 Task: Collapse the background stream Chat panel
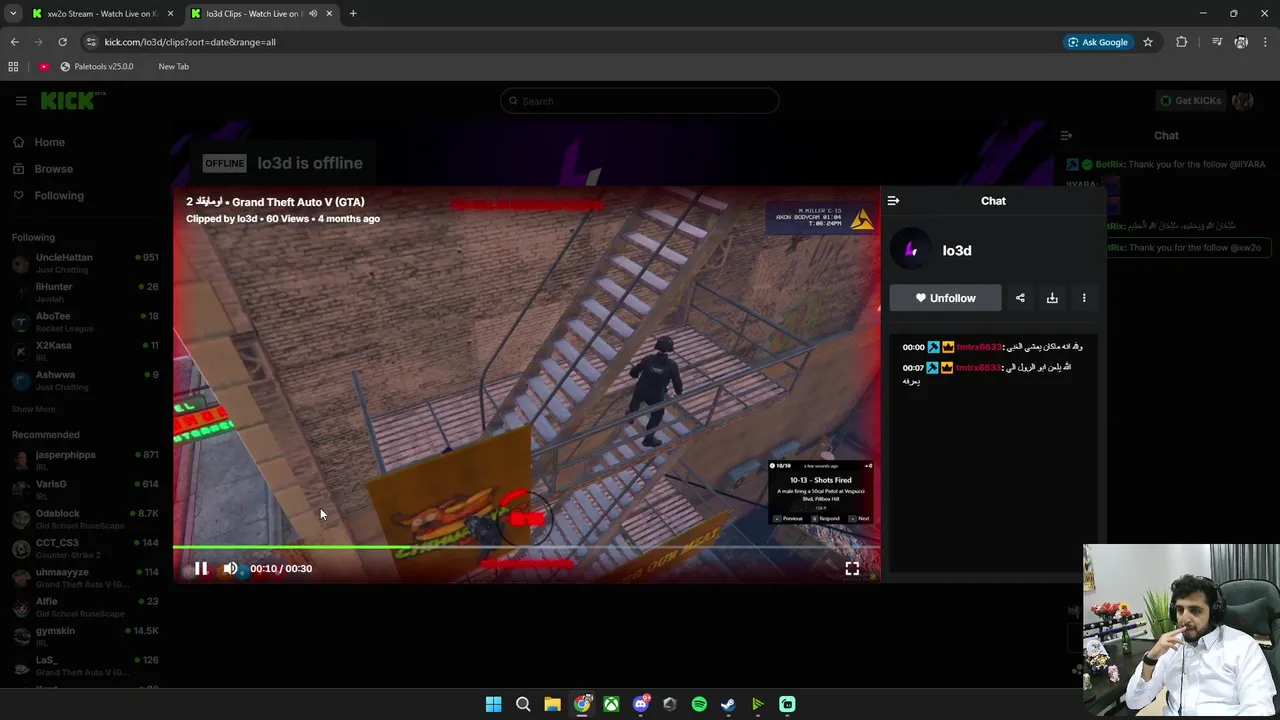(x=1066, y=136)
